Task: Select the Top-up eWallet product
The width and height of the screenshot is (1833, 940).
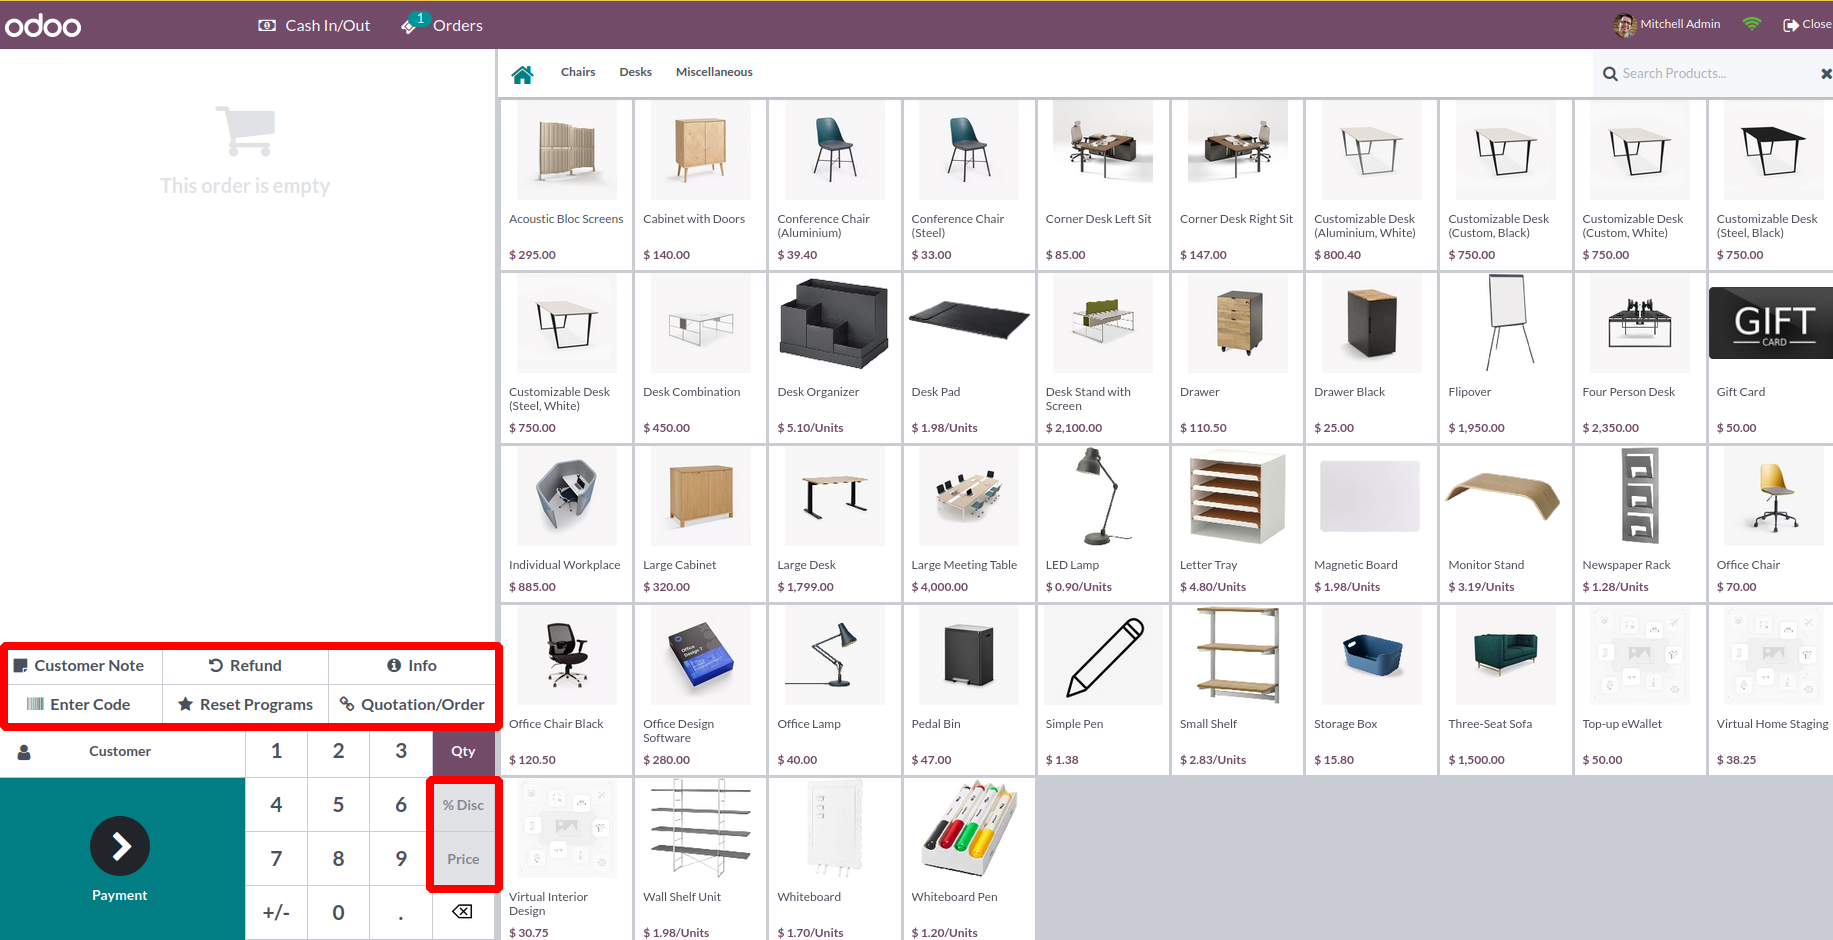Action: (x=1639, y=690)
